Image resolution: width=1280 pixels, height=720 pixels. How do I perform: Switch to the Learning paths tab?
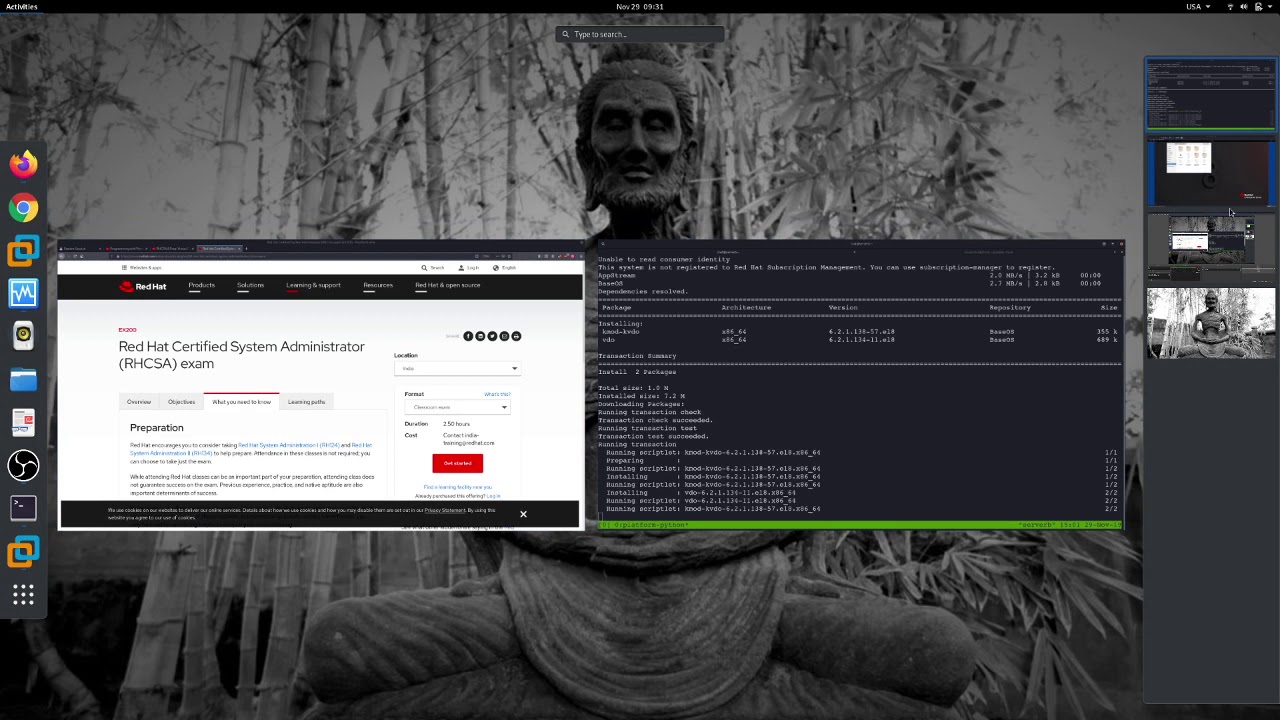[307, 402]
